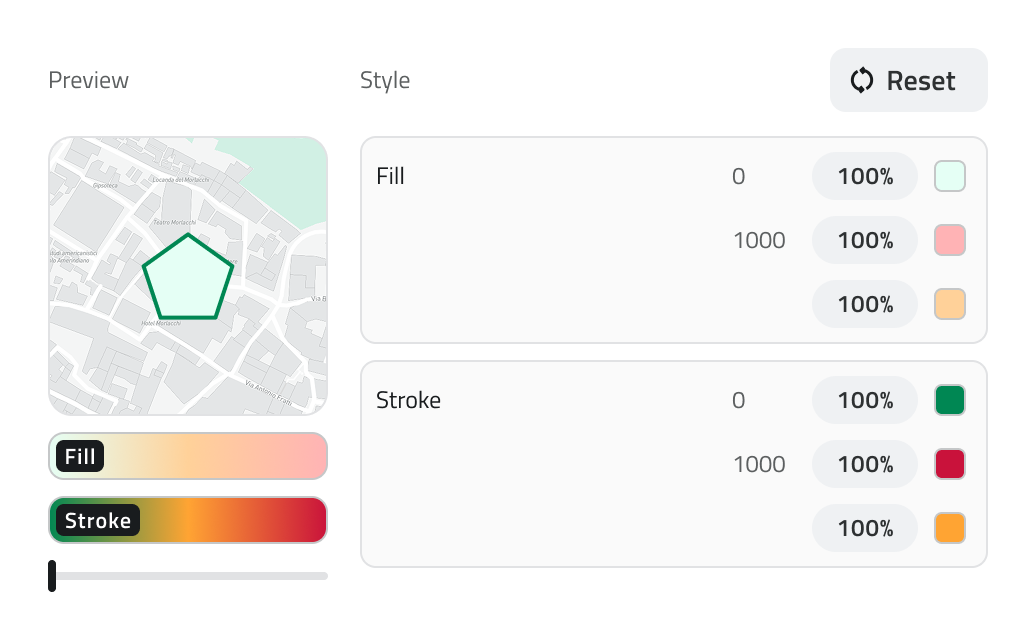
Task: Click the green pentagon in map preview
Action: tap(188, 282)
